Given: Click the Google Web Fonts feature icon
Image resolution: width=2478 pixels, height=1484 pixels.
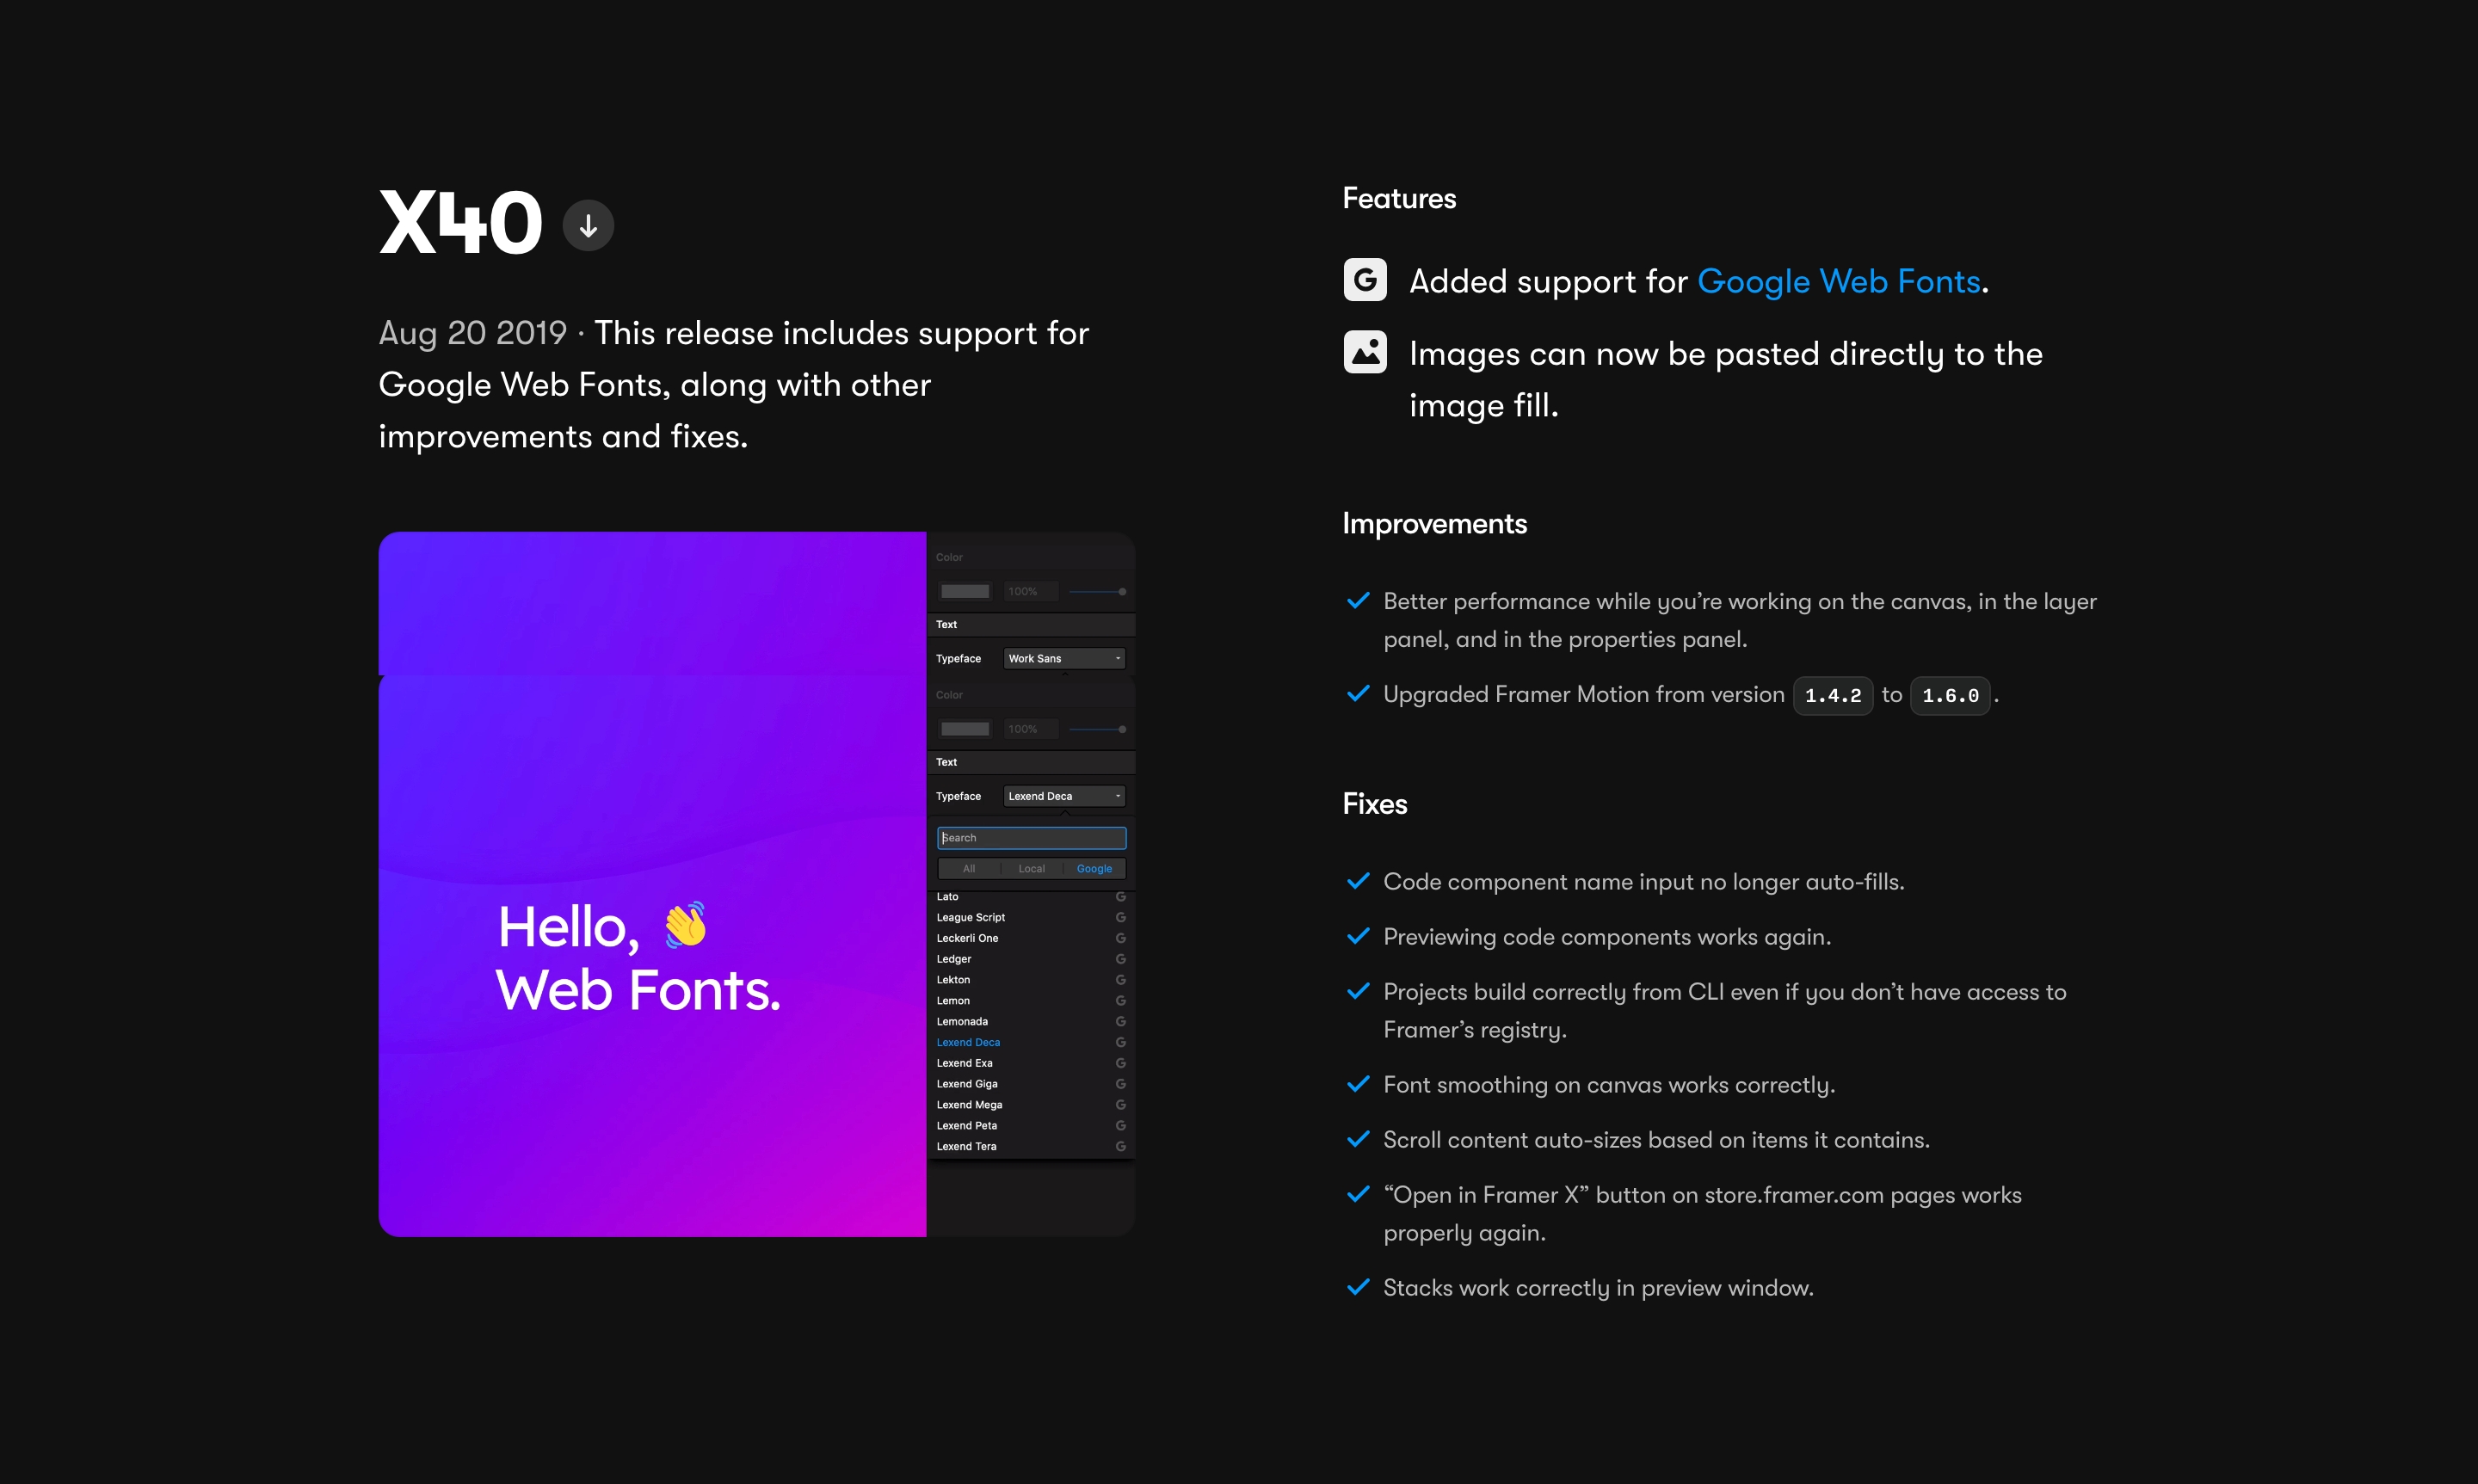Looking at the screenshot, I should [1366, 280].
